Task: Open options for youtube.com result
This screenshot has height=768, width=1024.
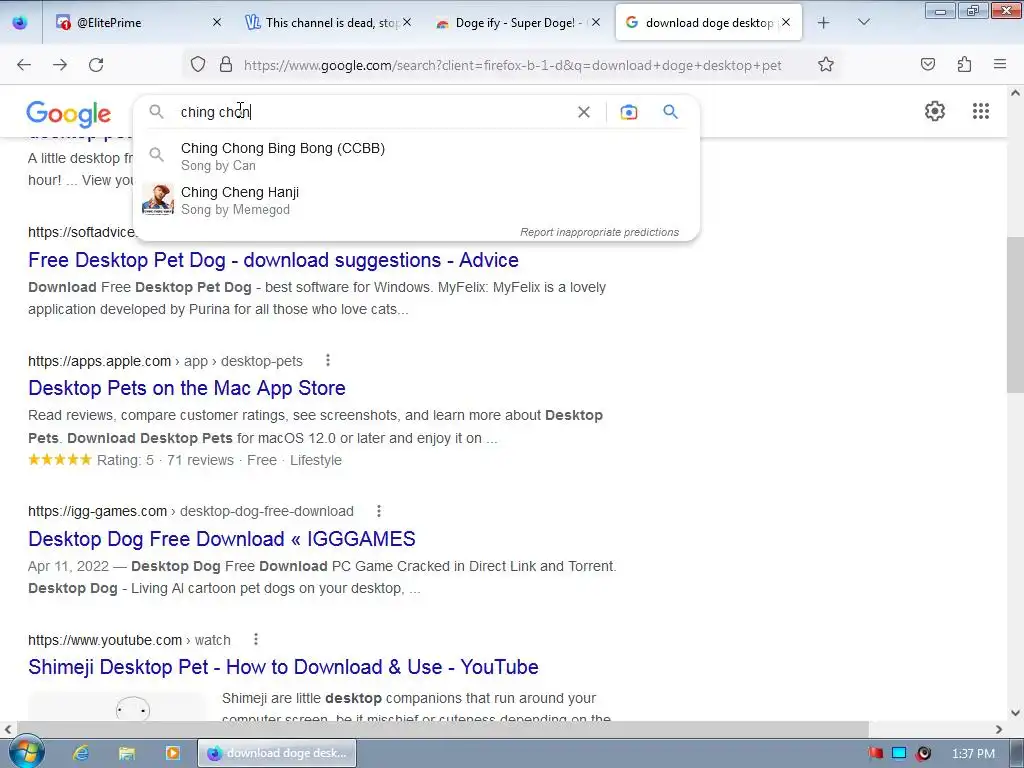Action: pos(256,639)
